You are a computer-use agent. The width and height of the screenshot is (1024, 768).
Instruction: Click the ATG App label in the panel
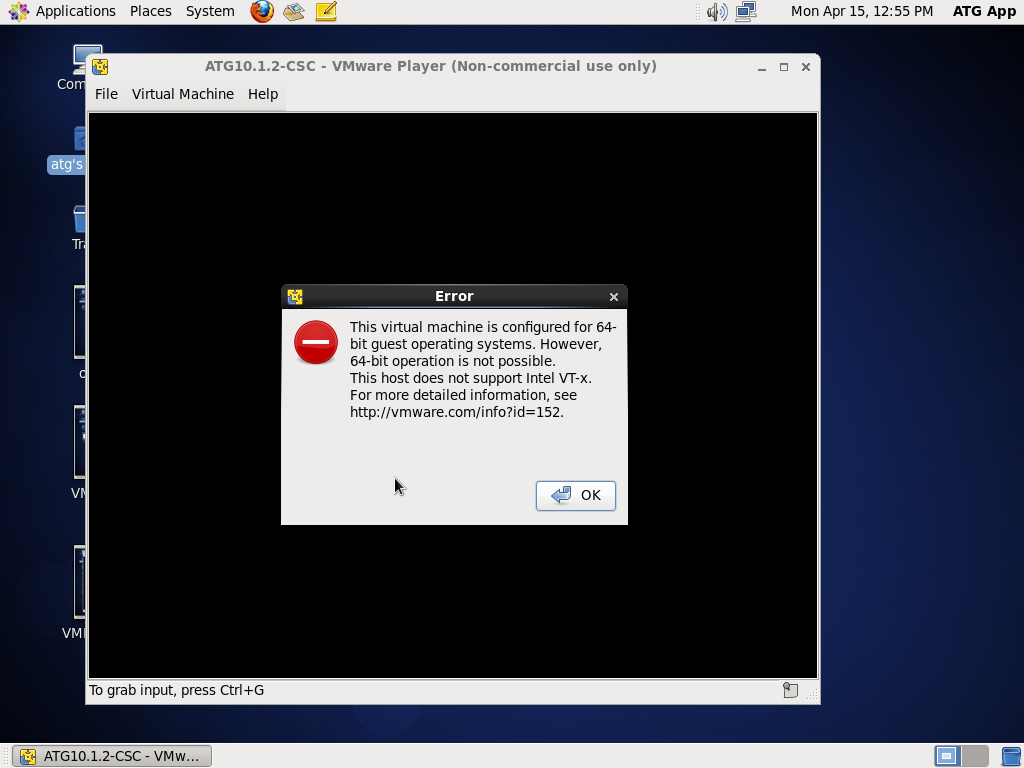click(x=984, y=11)
